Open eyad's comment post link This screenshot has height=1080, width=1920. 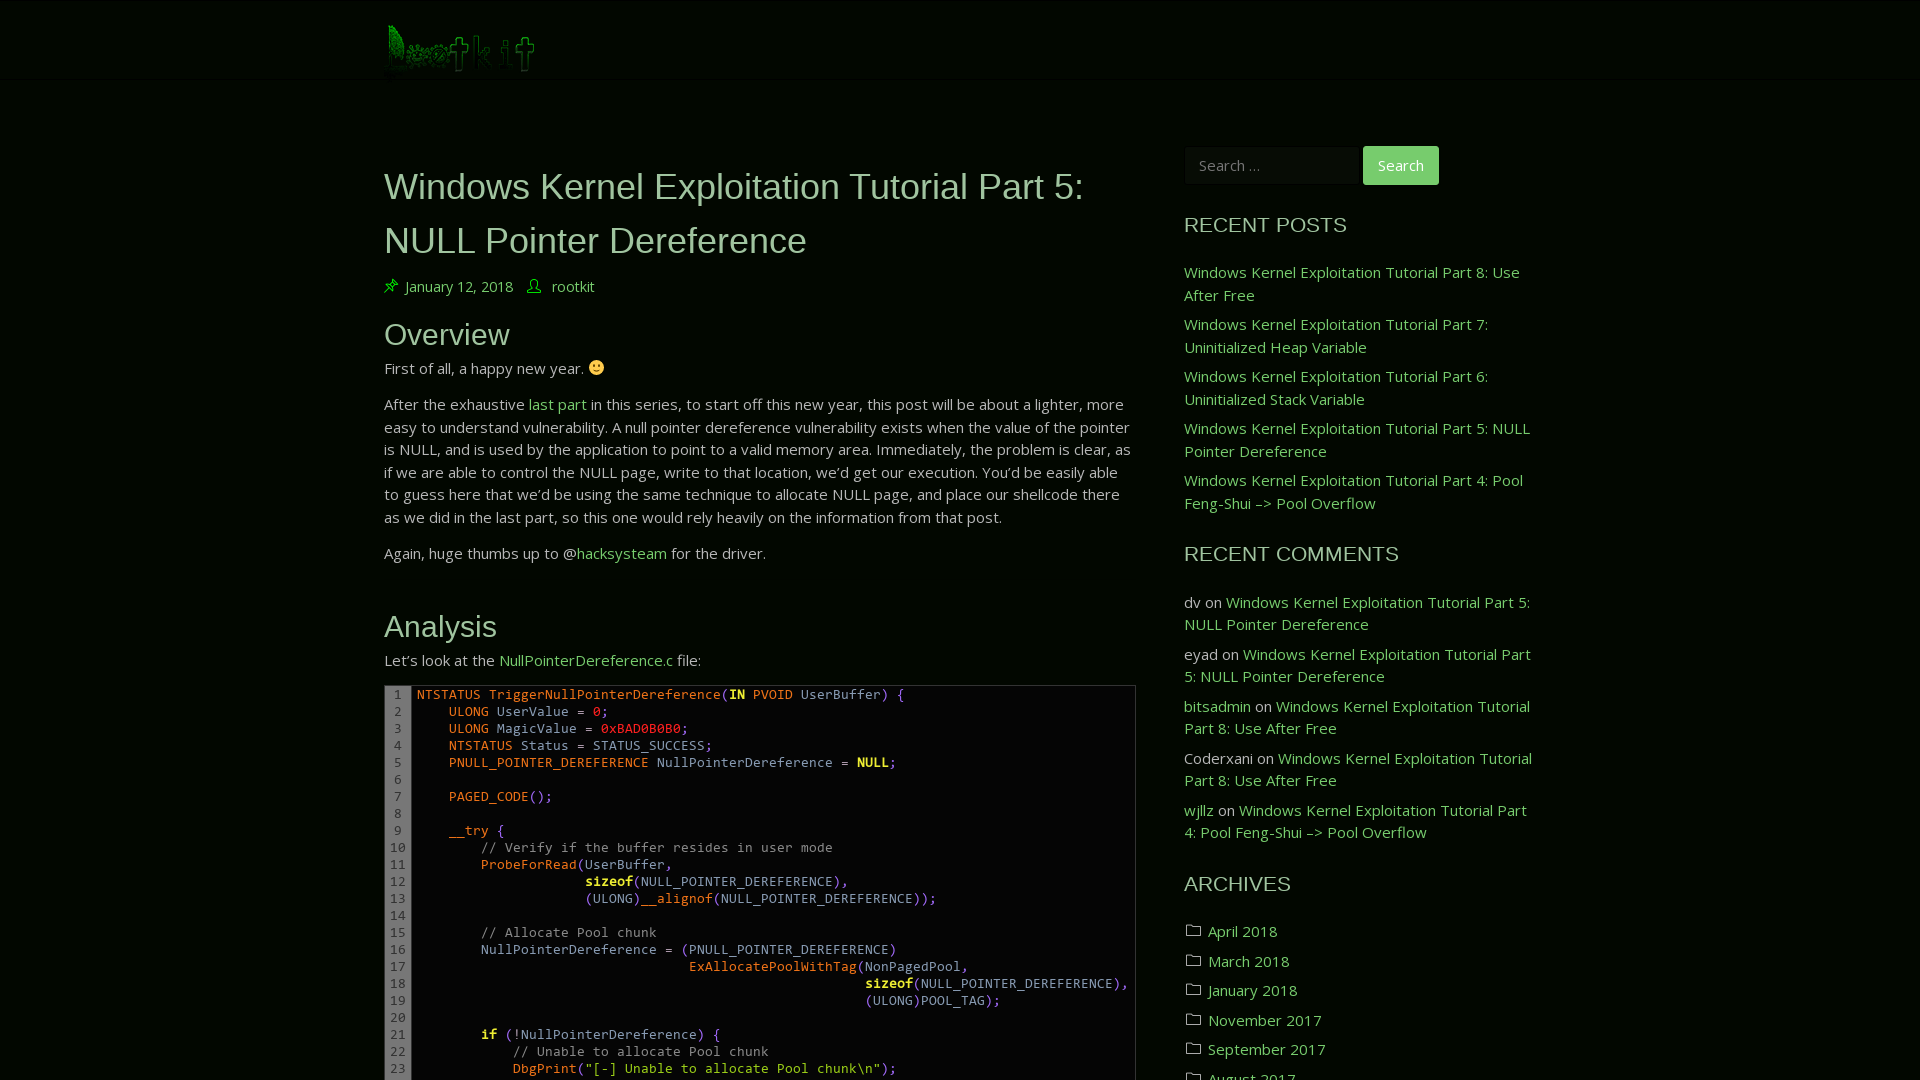coord(1357,665)
